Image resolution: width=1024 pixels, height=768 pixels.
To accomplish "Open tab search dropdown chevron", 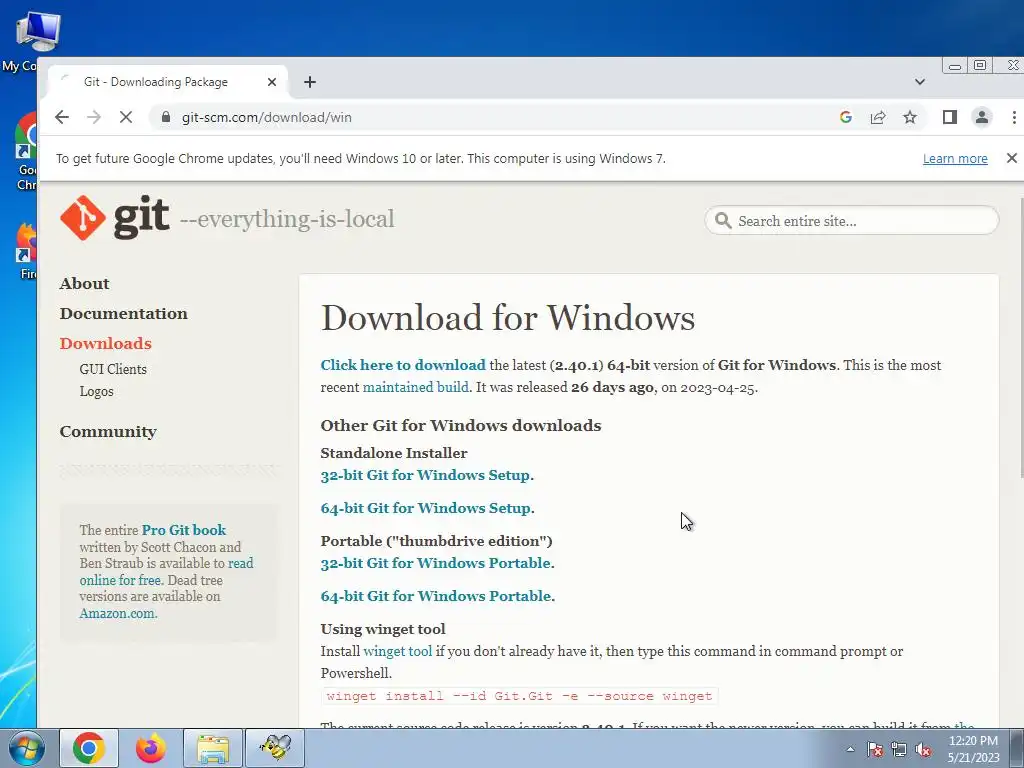I will (x=920, y=82).
